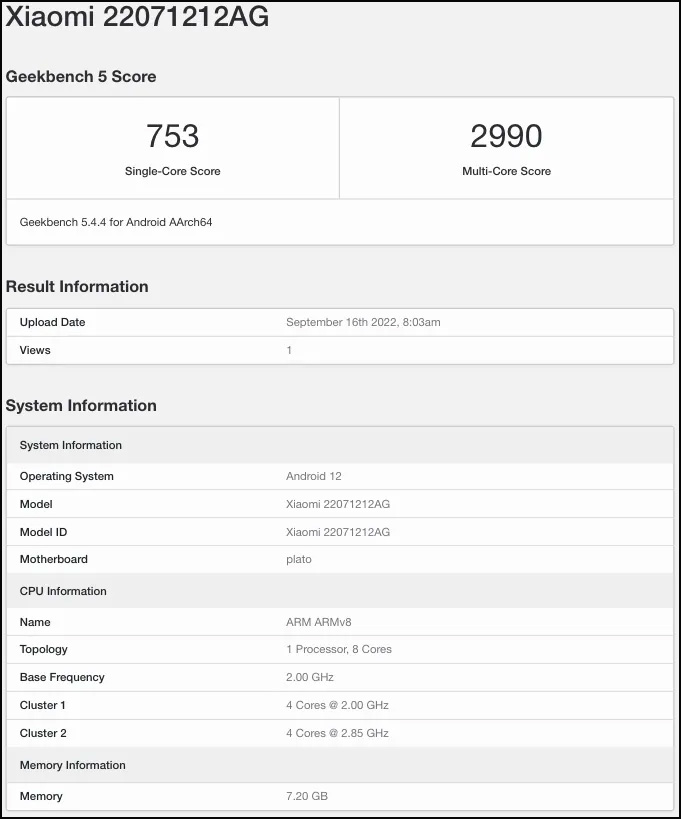Click the 'Model' row label
This screenshot has height=819, width=681.
36,504
